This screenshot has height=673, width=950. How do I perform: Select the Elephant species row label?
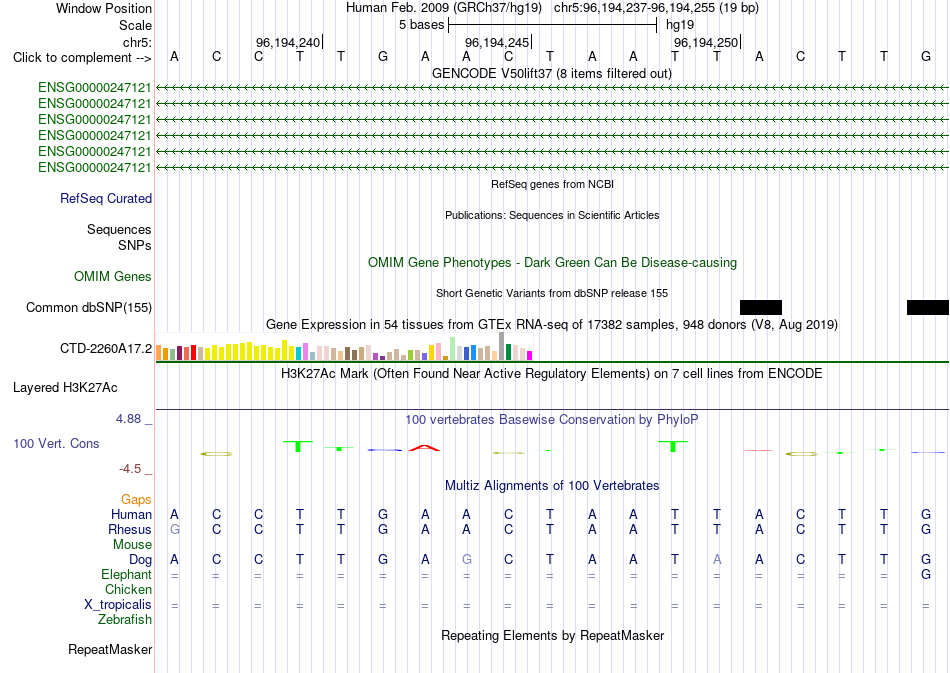point(127,574)
